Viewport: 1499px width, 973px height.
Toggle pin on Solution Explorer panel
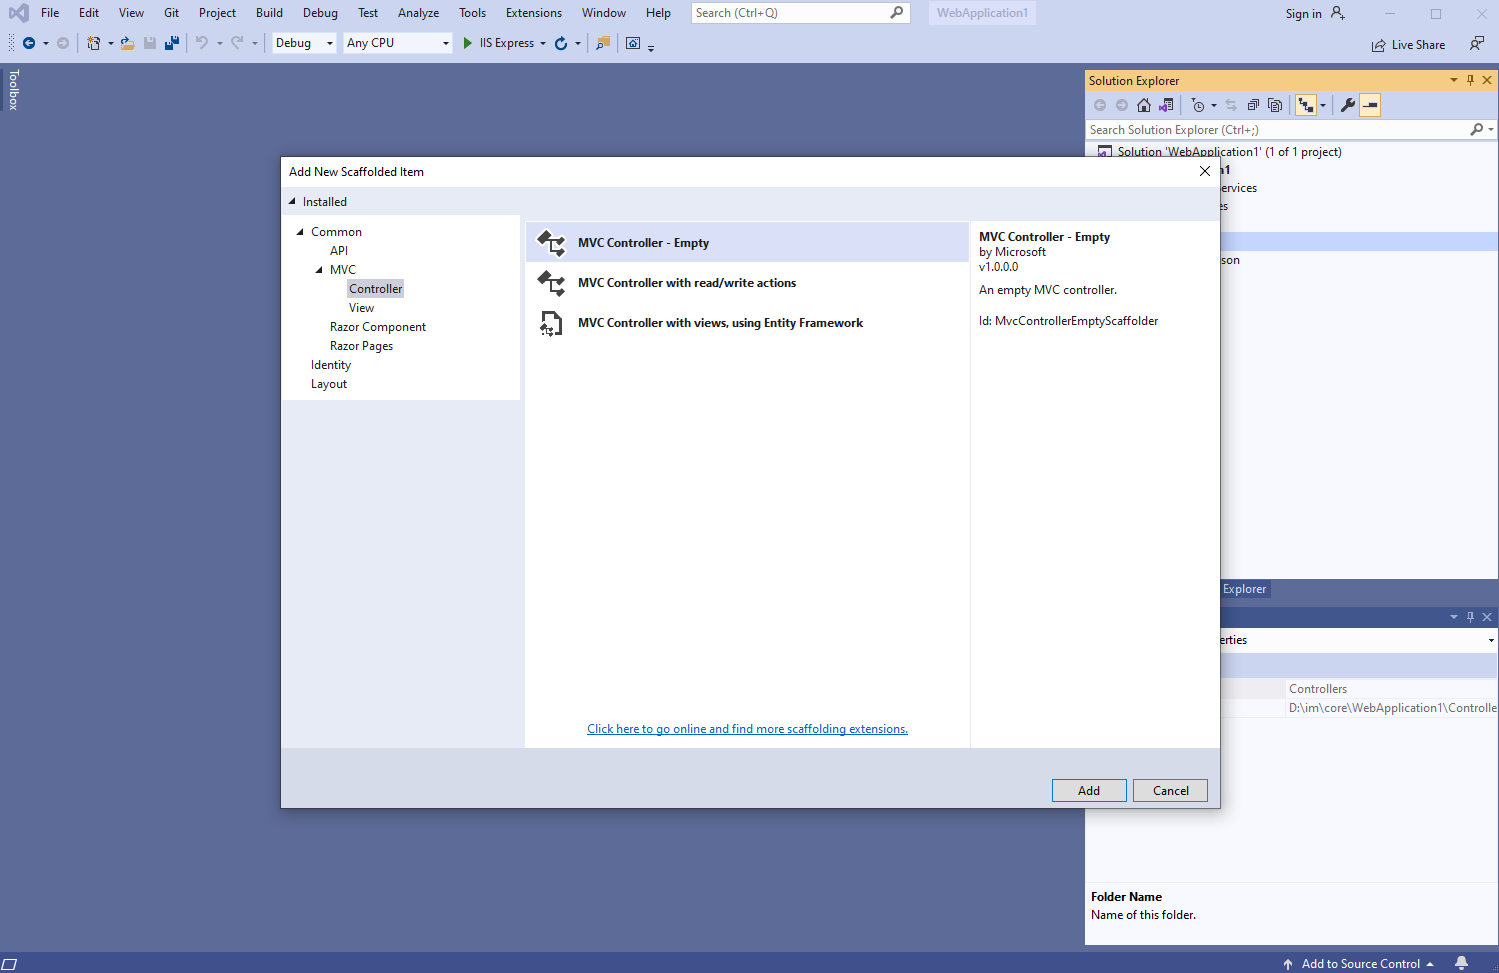click(x=1470, y=80)
